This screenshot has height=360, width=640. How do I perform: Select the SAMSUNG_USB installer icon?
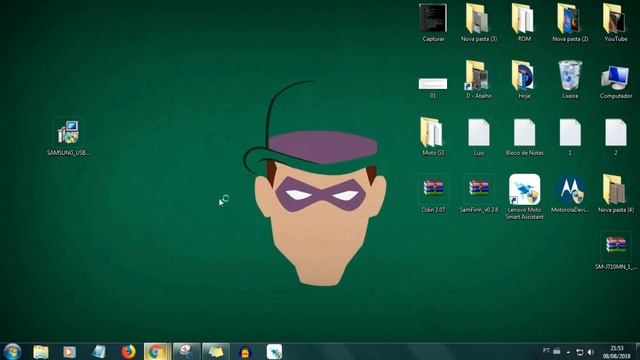pyautogui.click(x=68, y=137)
